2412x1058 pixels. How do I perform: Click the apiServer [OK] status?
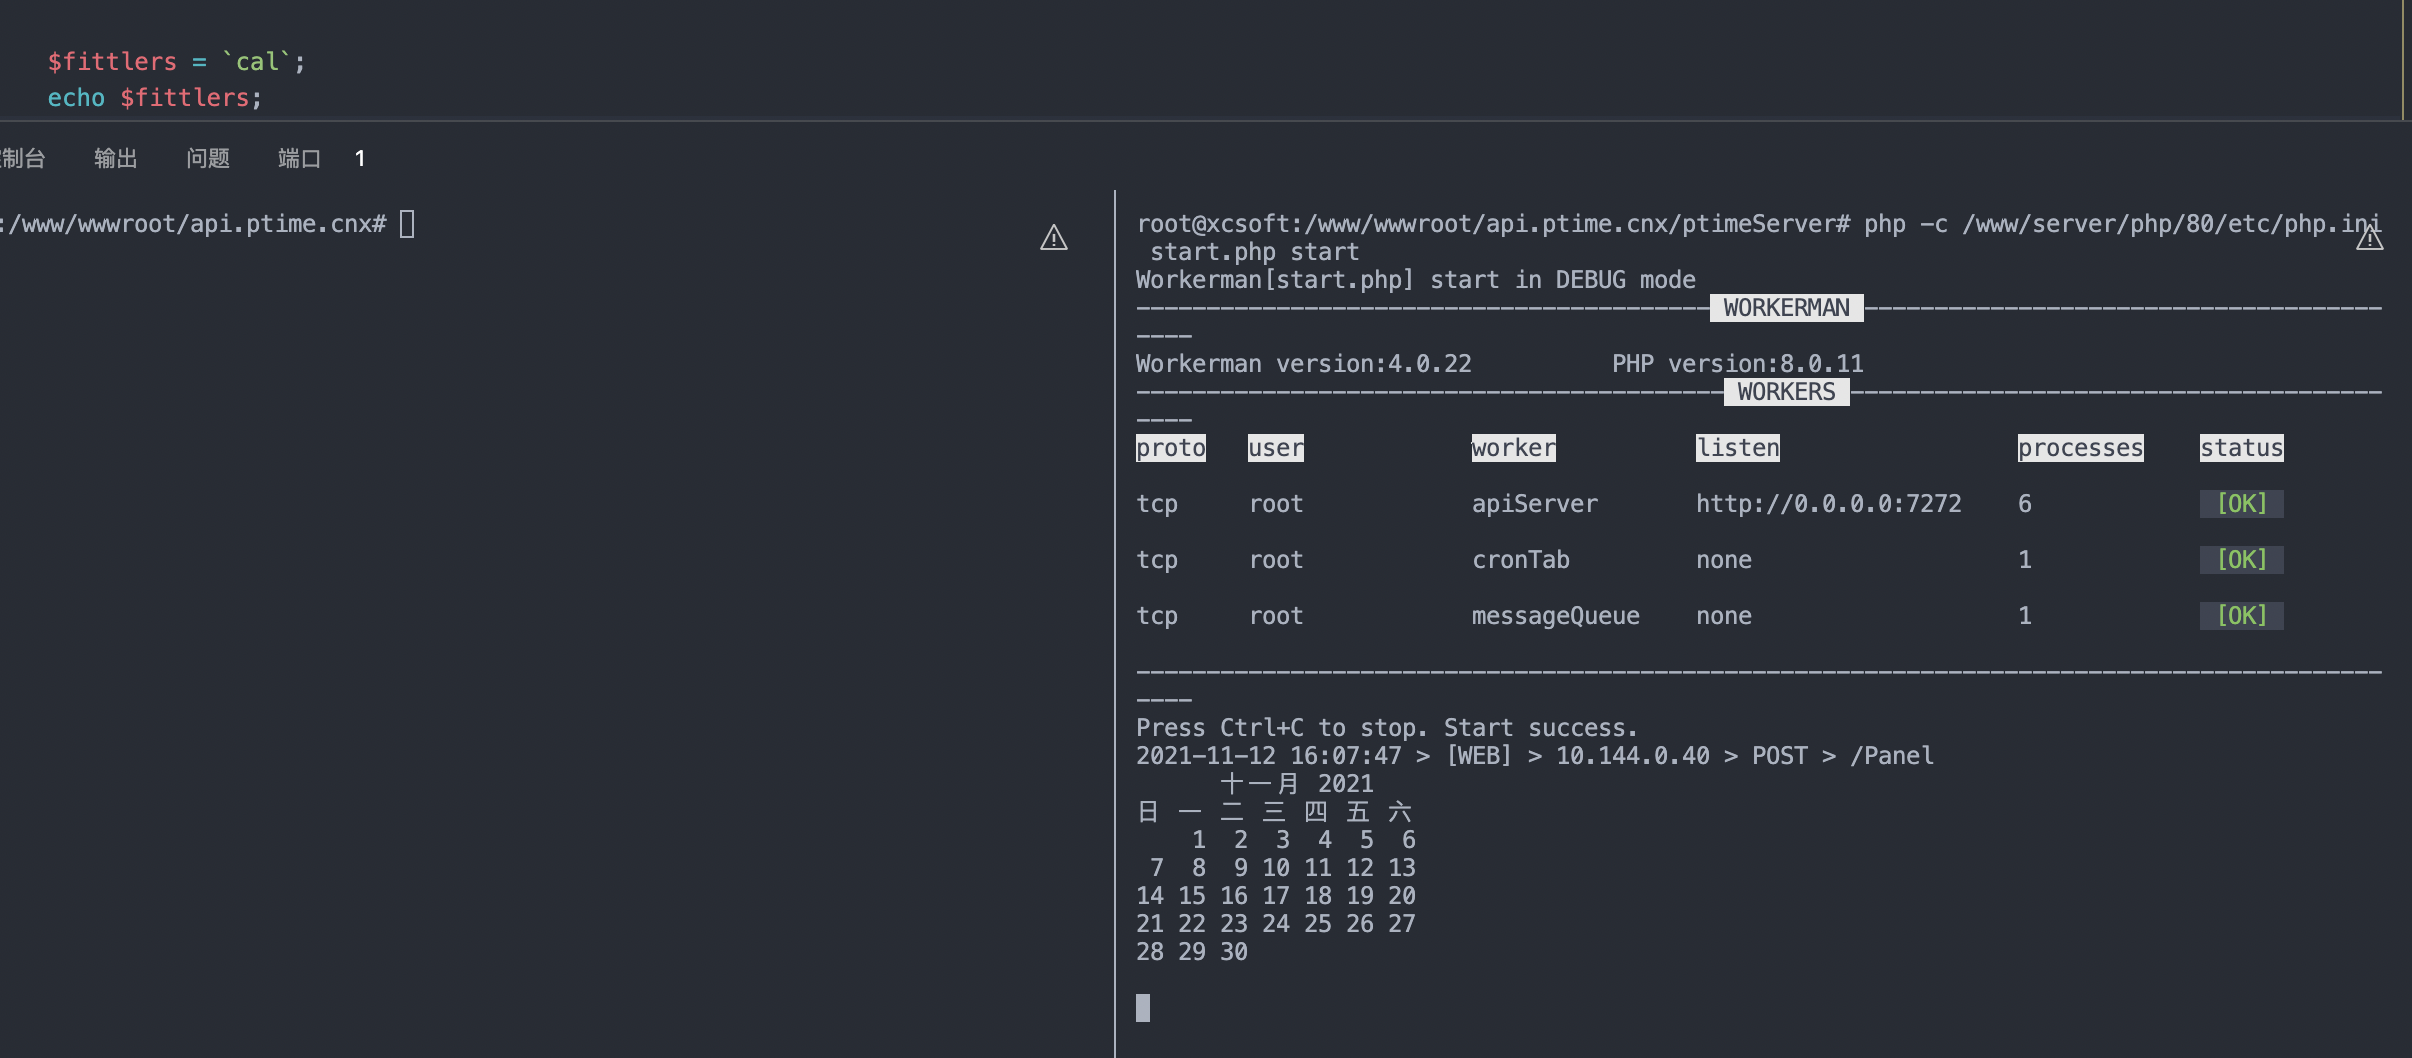click(2241, 504)
